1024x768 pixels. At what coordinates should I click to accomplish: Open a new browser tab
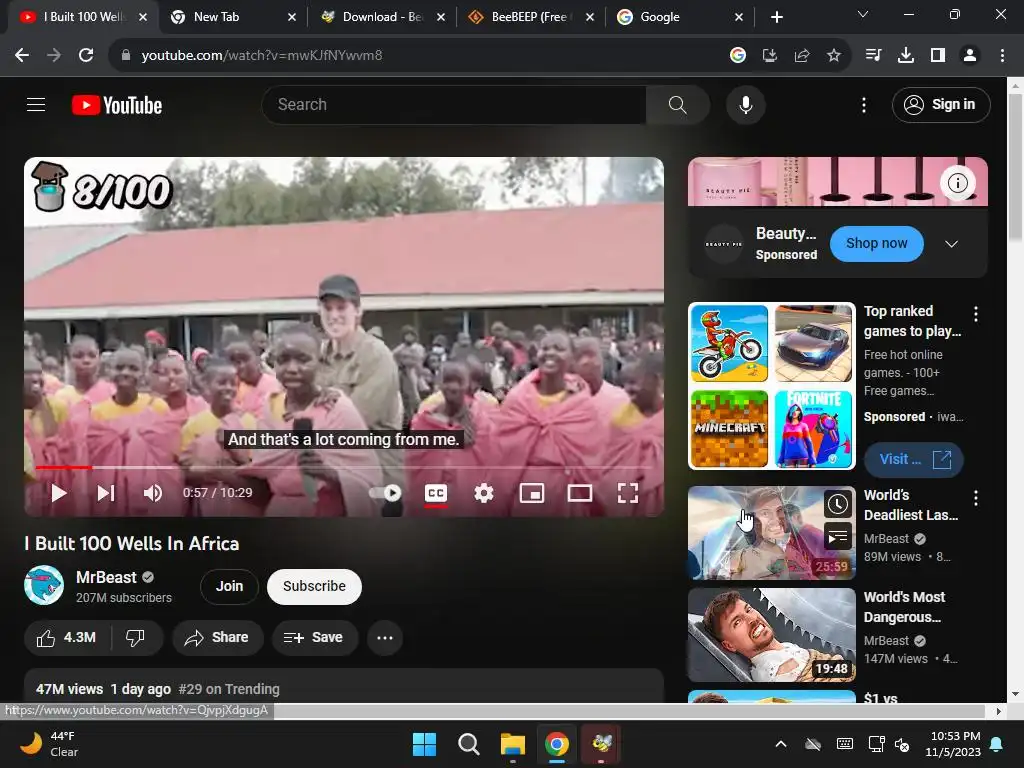click(x=776, y=17)
